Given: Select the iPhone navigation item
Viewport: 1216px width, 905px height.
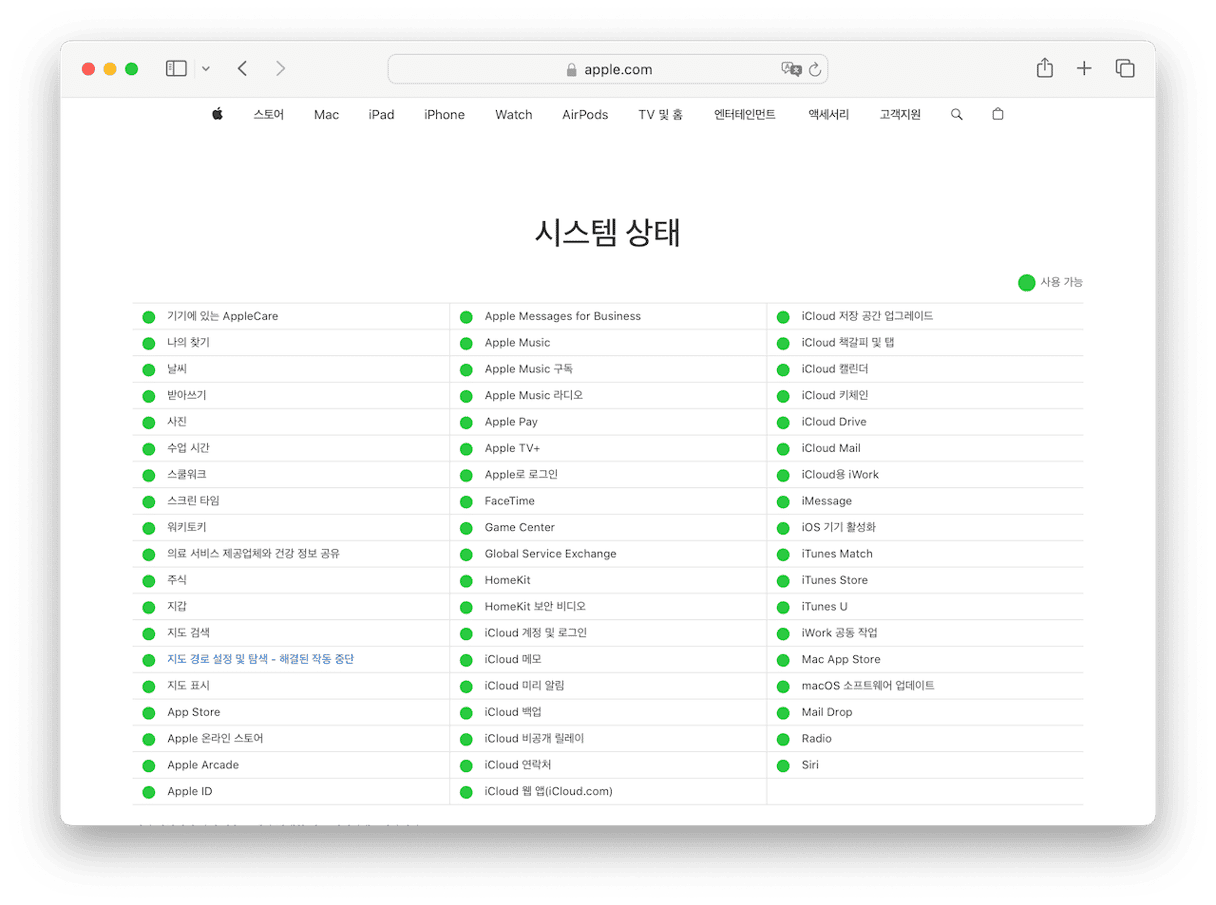Looking at the screenshot, I should [x=444, y=115].
